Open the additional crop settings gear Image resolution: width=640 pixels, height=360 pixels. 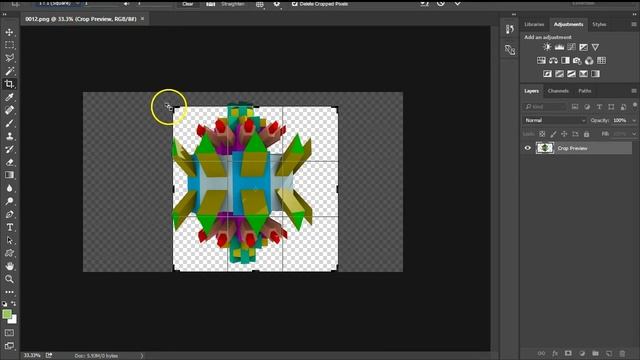click(277, 4)
